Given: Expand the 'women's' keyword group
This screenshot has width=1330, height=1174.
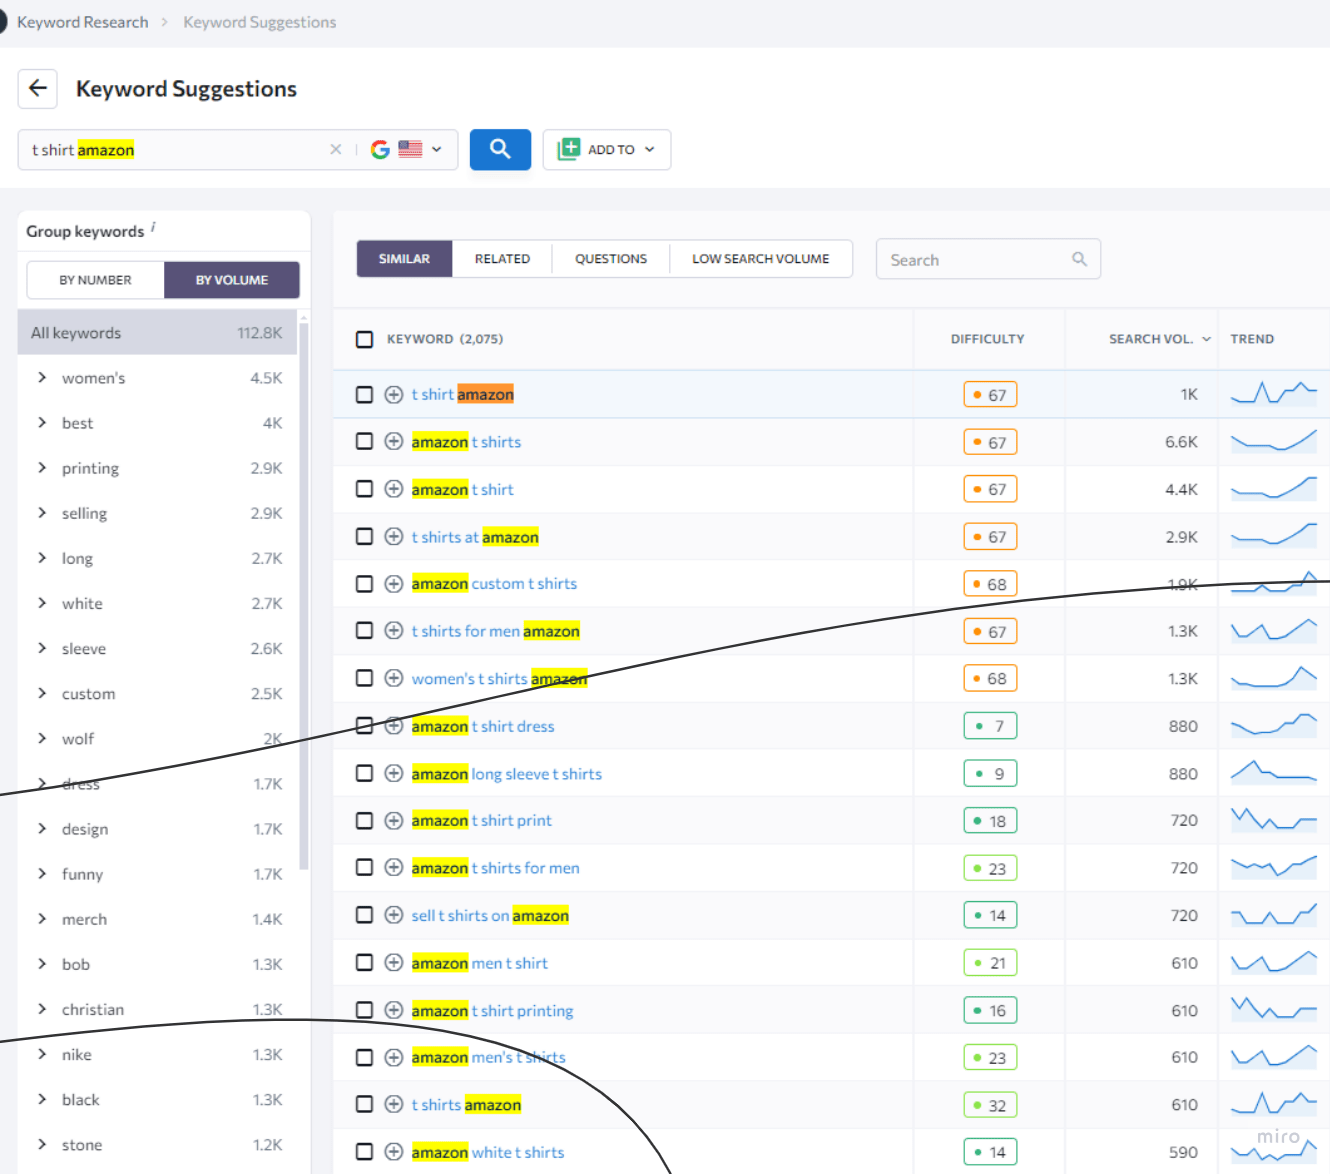Looking at the screenshot, I should tap(42, 377).
